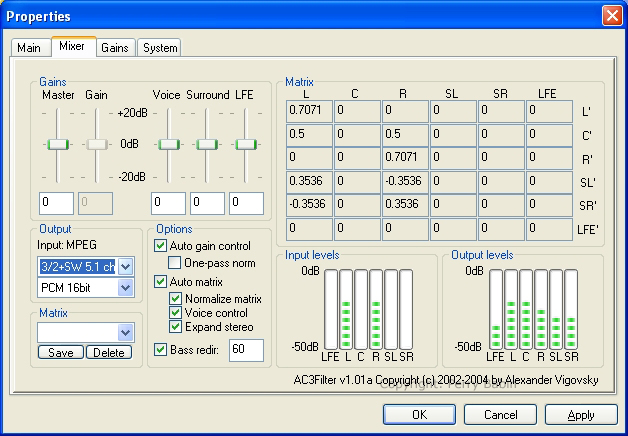Open the Matrix preset dropdown
Screen dimensions: 628x436
pyautogui.click(x=125, y=332)
